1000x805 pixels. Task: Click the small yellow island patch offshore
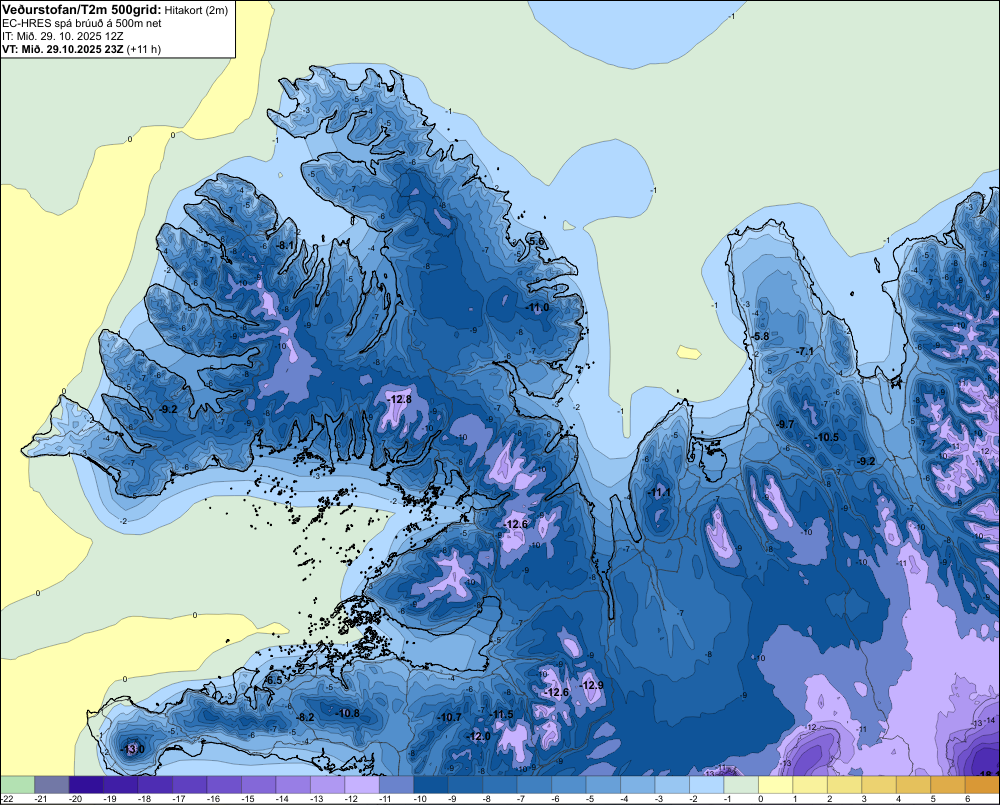tap(689, 352)
